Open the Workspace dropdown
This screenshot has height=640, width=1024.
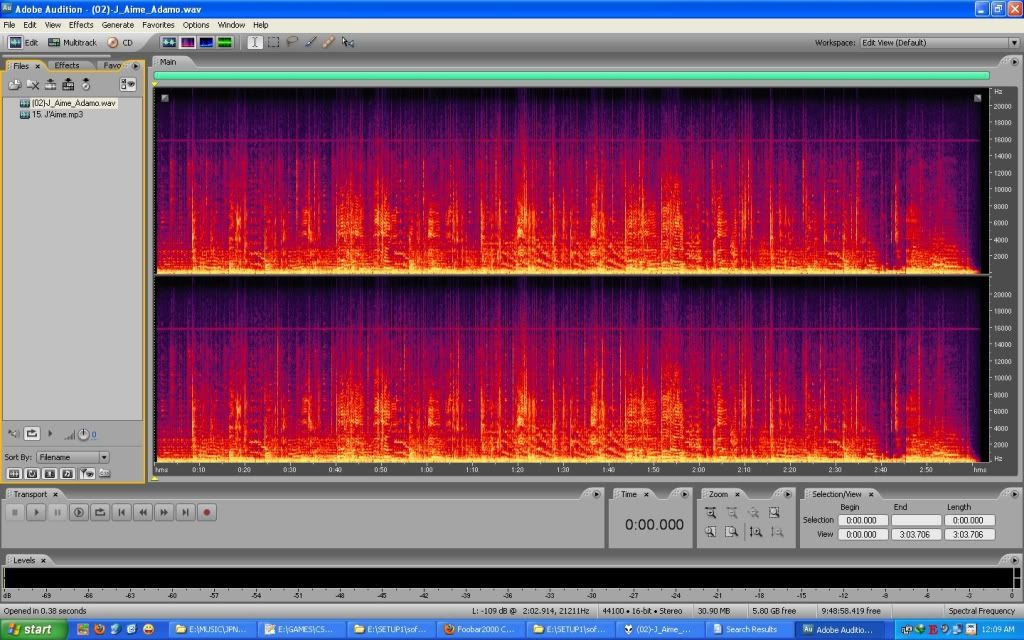point(939,42)
